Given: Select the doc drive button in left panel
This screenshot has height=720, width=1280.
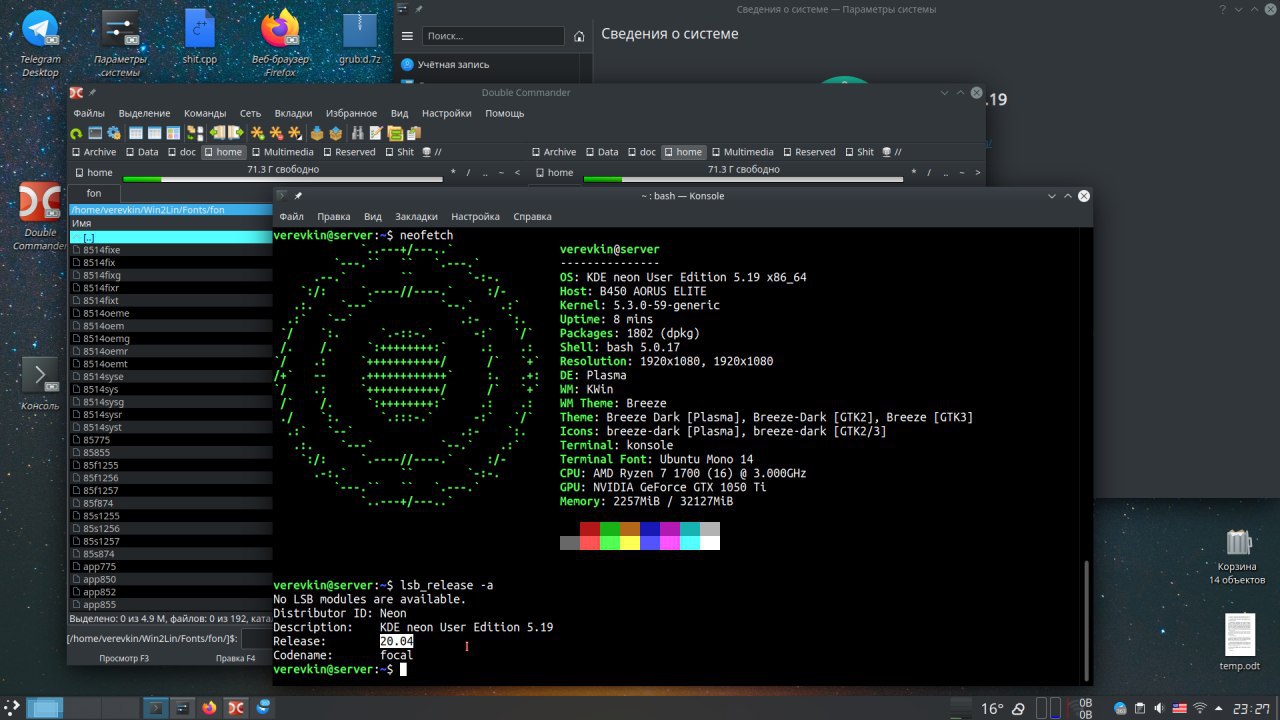Looking at the screenshot, I should tap(181, 152).
